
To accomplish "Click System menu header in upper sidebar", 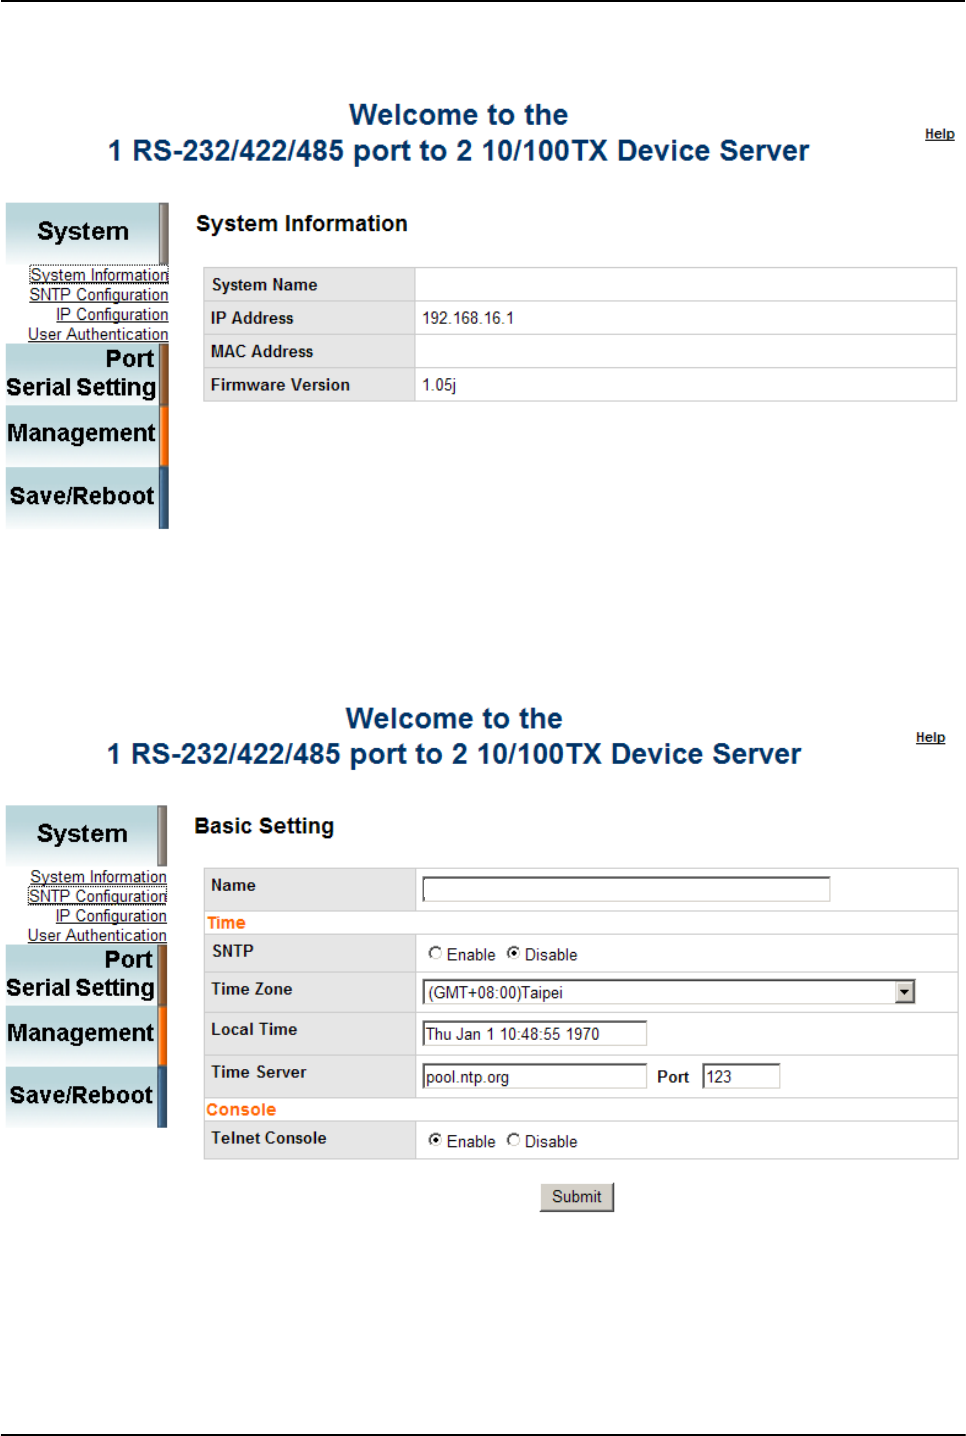I will click(87, 232).
